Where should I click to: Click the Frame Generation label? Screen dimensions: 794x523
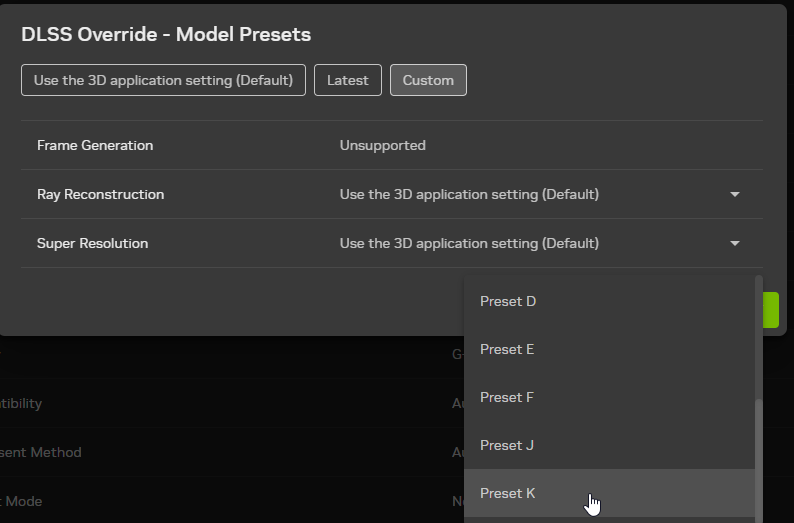click(95, 145)
